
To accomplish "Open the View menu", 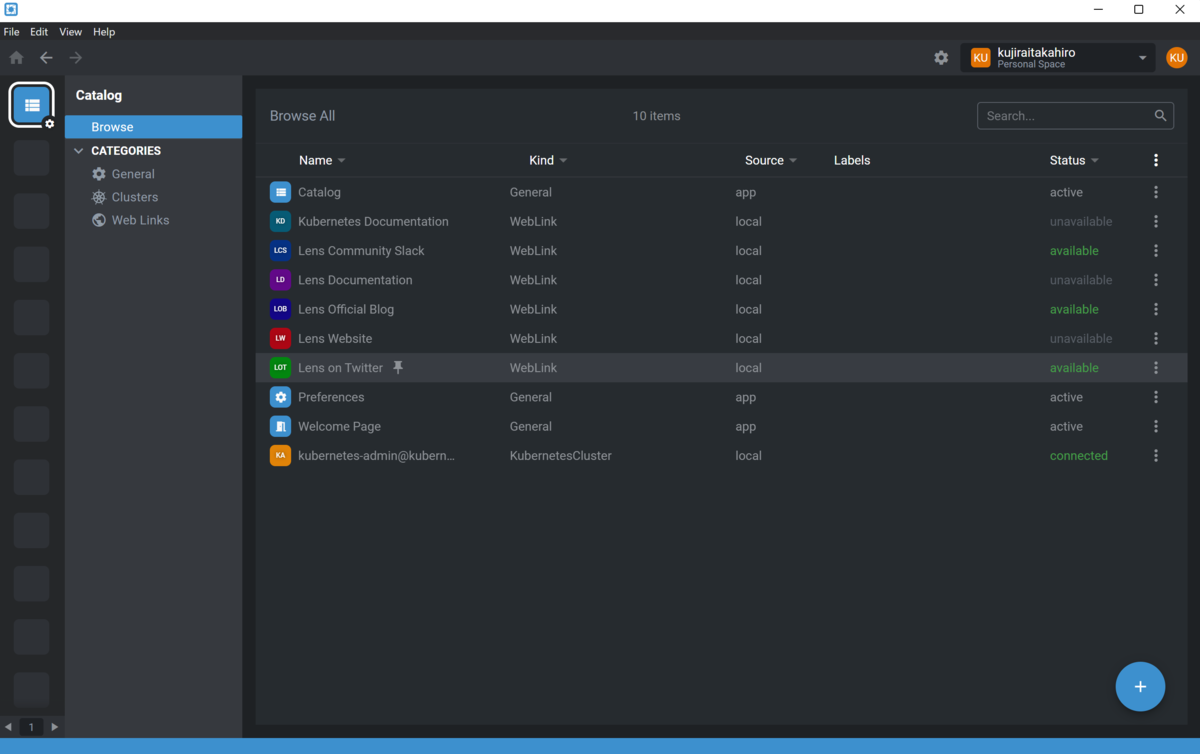I will 70,32.
